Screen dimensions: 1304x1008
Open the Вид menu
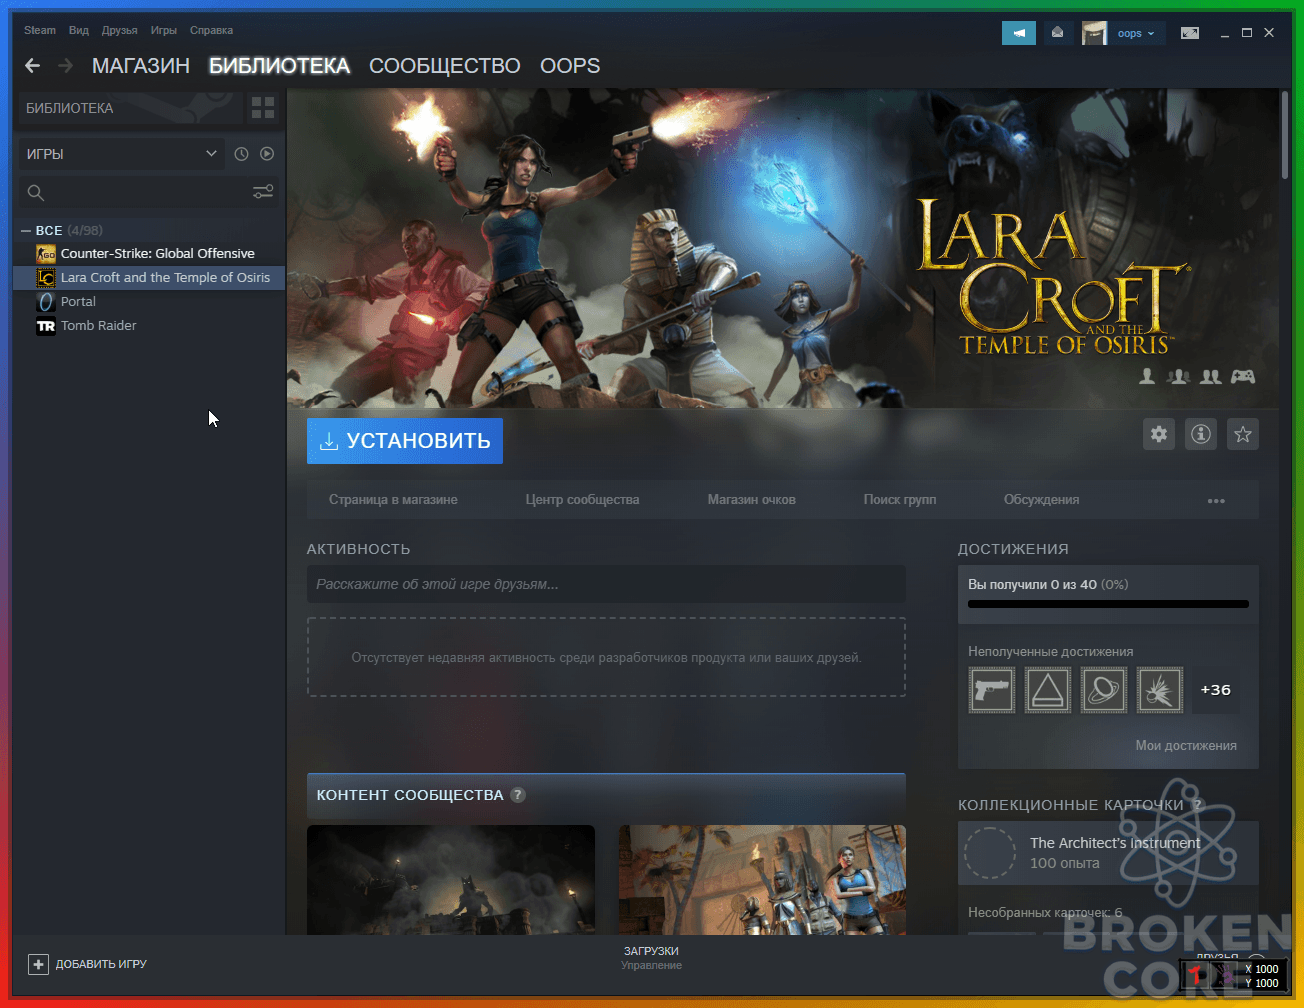coord(79,30)
